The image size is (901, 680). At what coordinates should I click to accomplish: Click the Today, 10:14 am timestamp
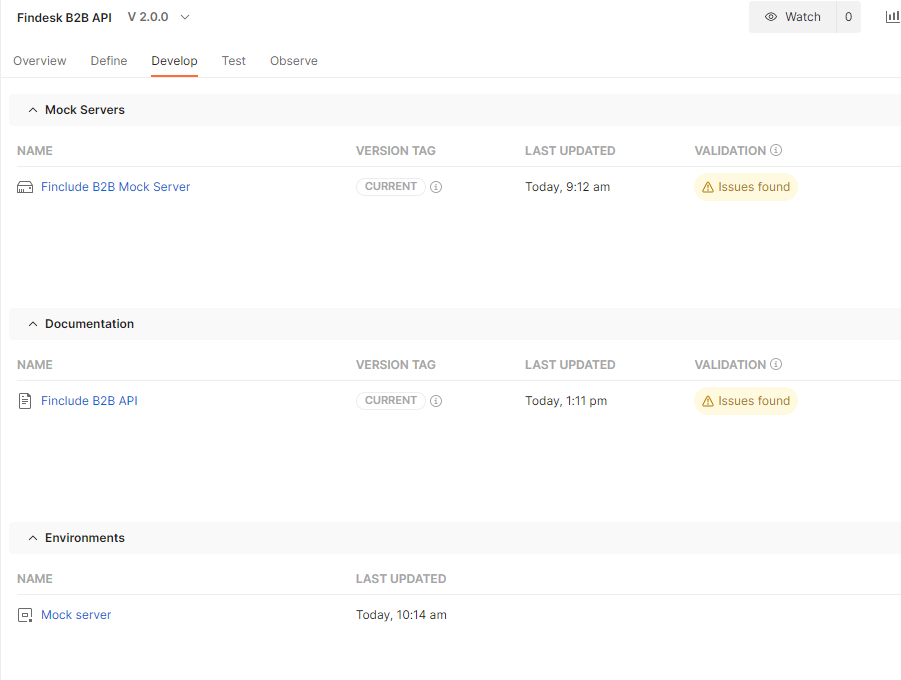pyautogui.click(x=401, y=614)
